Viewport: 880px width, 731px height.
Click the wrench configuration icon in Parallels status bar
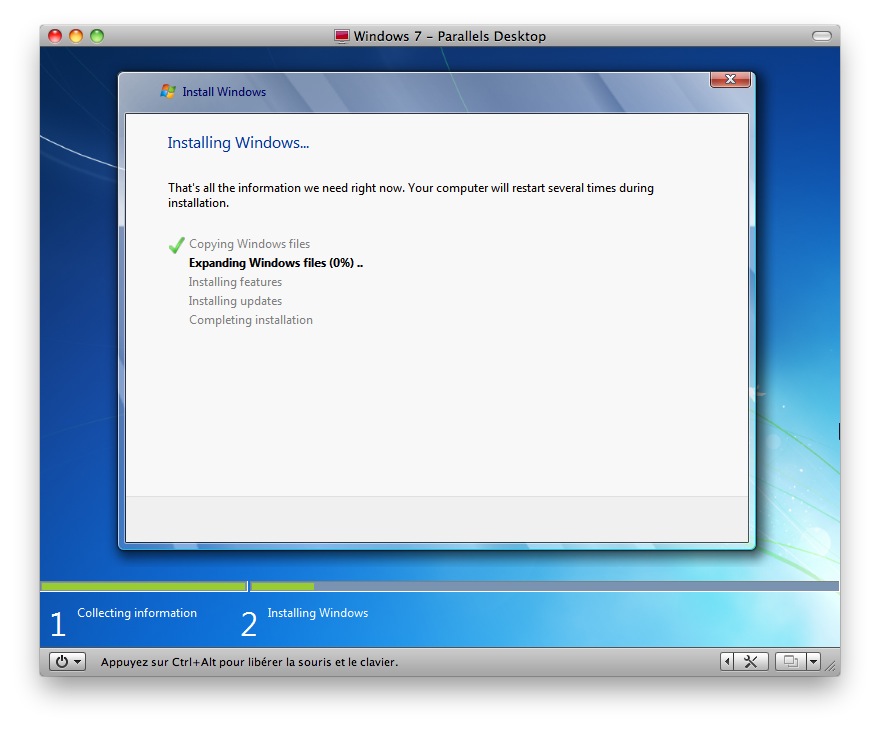[750, 661]
